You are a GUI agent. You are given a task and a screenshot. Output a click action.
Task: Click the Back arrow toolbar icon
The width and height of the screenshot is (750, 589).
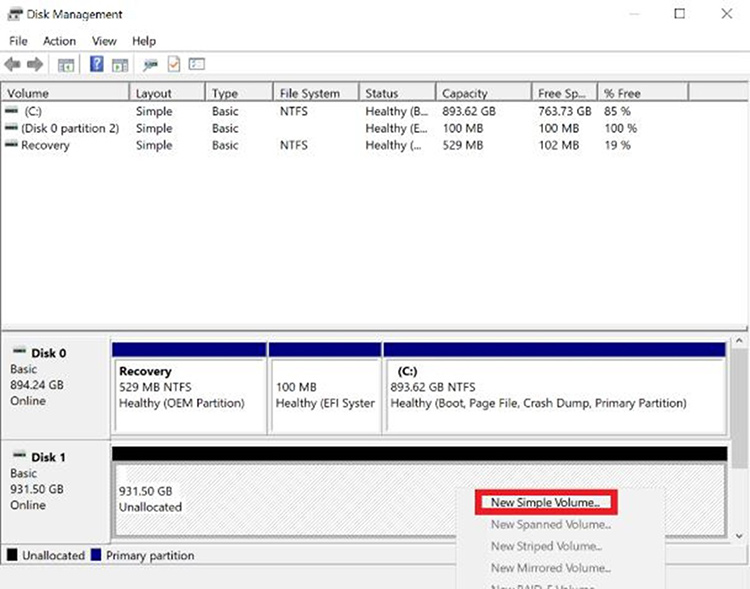pyautogui.click(x=12, y=64)
